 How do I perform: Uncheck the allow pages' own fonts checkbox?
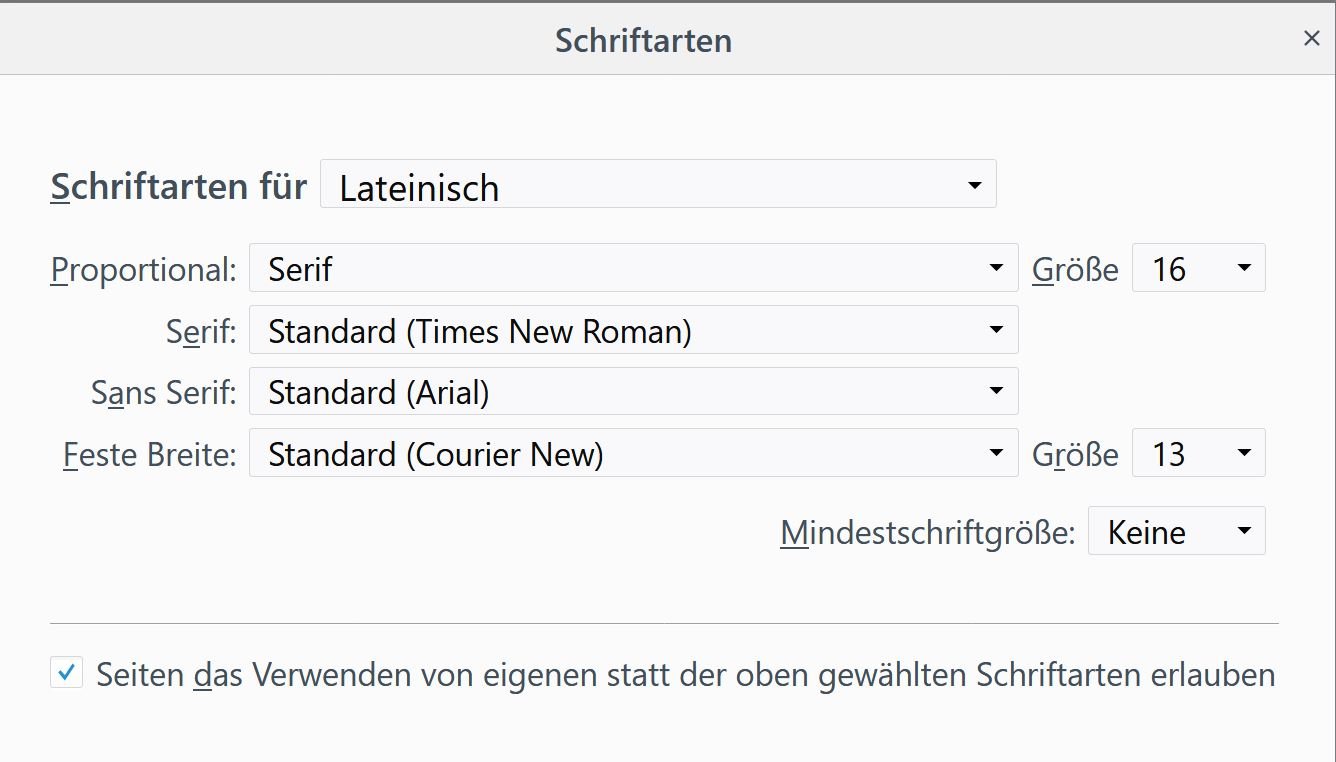66,673
